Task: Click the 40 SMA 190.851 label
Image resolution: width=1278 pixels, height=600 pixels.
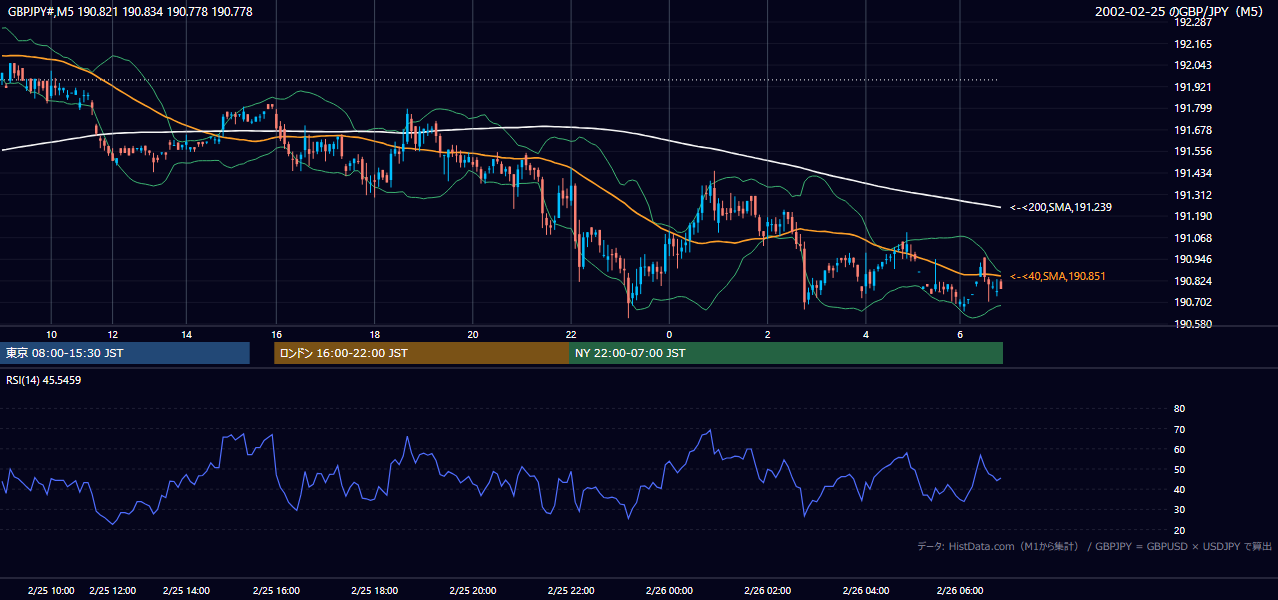Action: pos(1058,276)
